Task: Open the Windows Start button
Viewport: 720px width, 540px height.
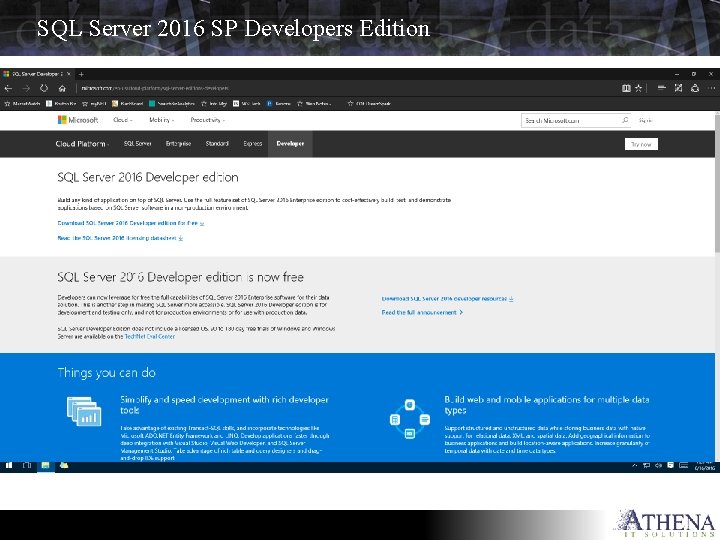Action: point(9,466)
